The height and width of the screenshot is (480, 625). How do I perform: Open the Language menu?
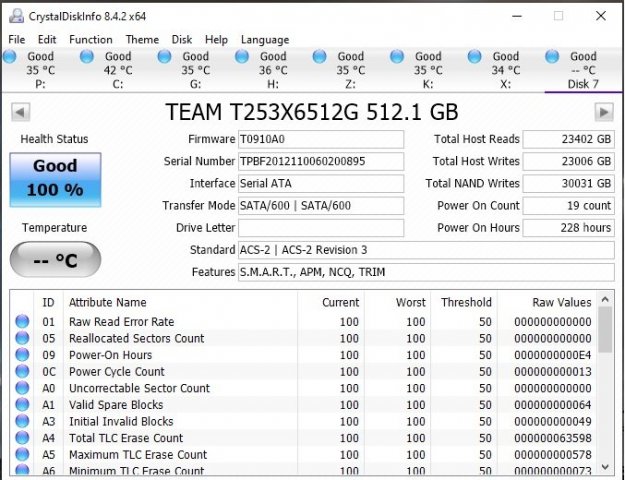pyautogui.click(x=265, y=39)
